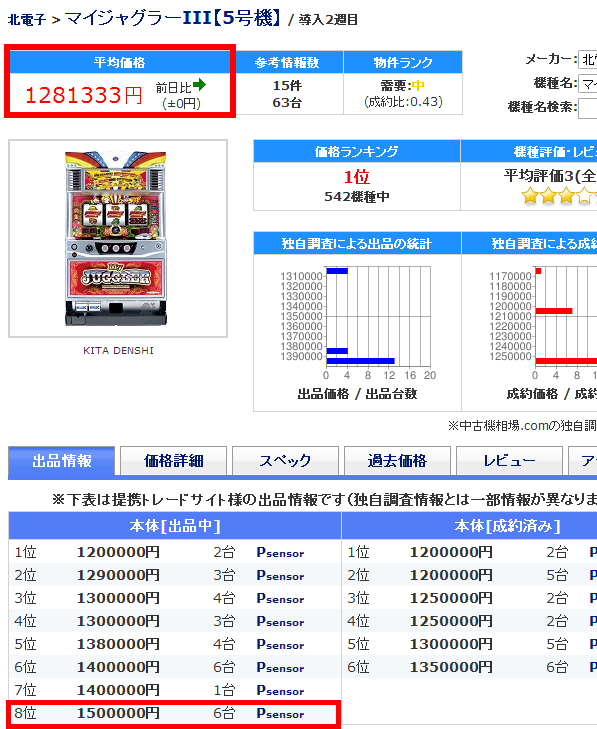
Task: Click the Psensor link in 出品中 1位 row
Action: coord(280,552)
